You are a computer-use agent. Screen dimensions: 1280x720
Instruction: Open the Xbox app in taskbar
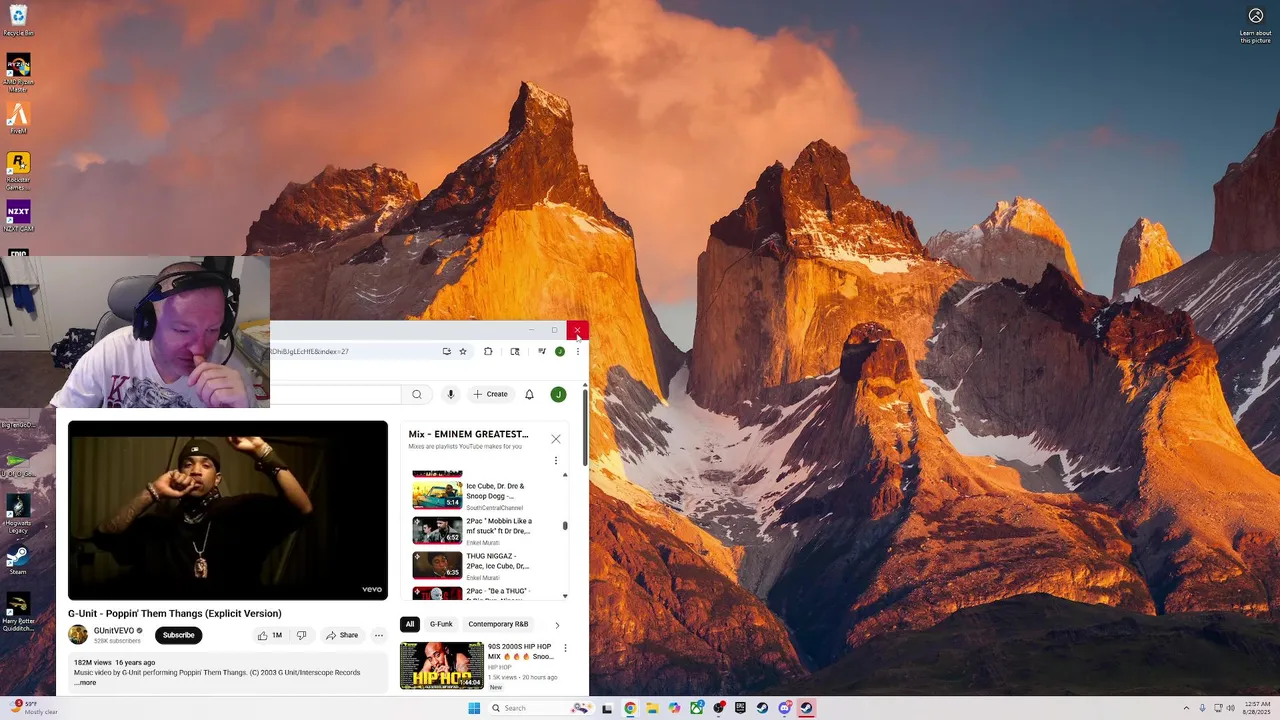[x=696, y=708]
